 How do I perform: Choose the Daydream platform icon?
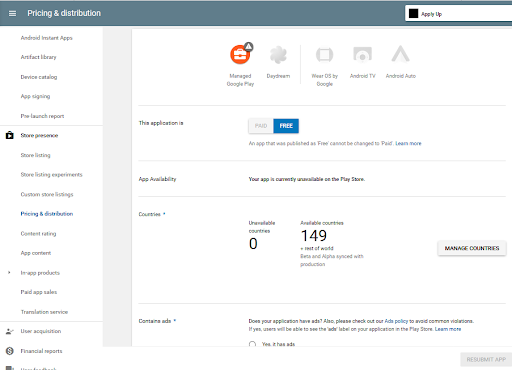coord(278,55)
